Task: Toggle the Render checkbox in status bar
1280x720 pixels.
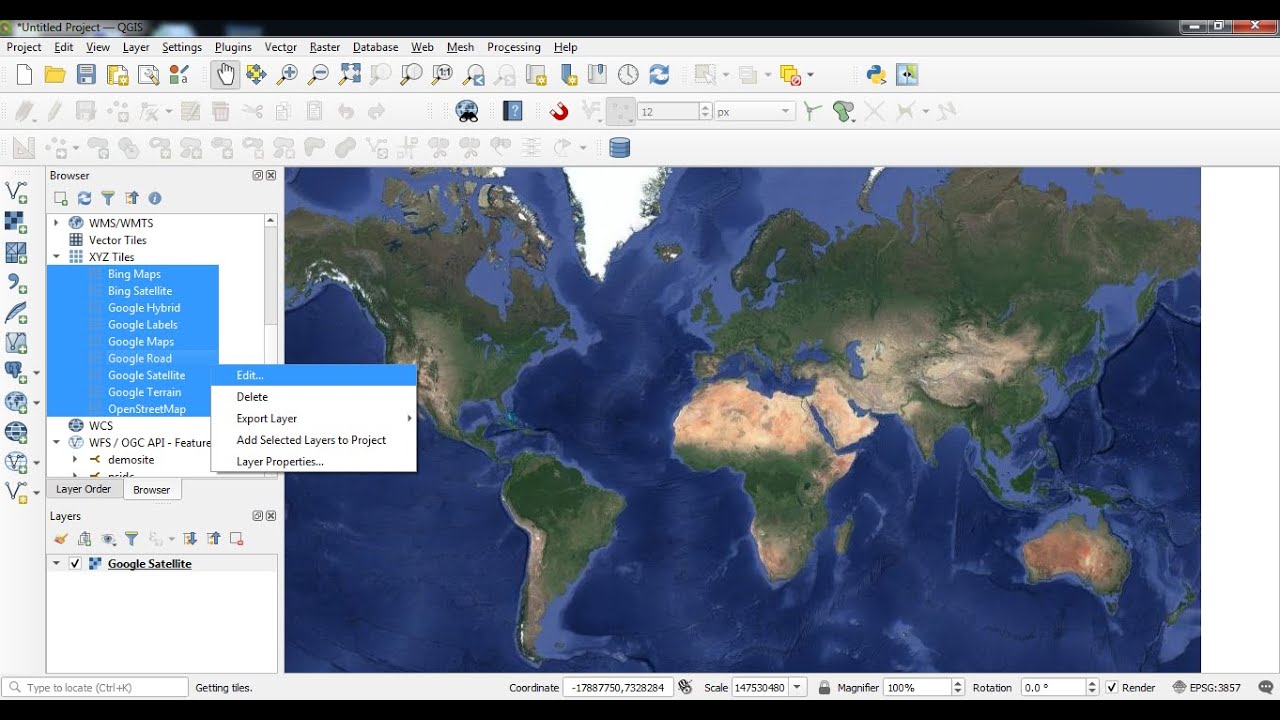Action: tap(1112, 688)
